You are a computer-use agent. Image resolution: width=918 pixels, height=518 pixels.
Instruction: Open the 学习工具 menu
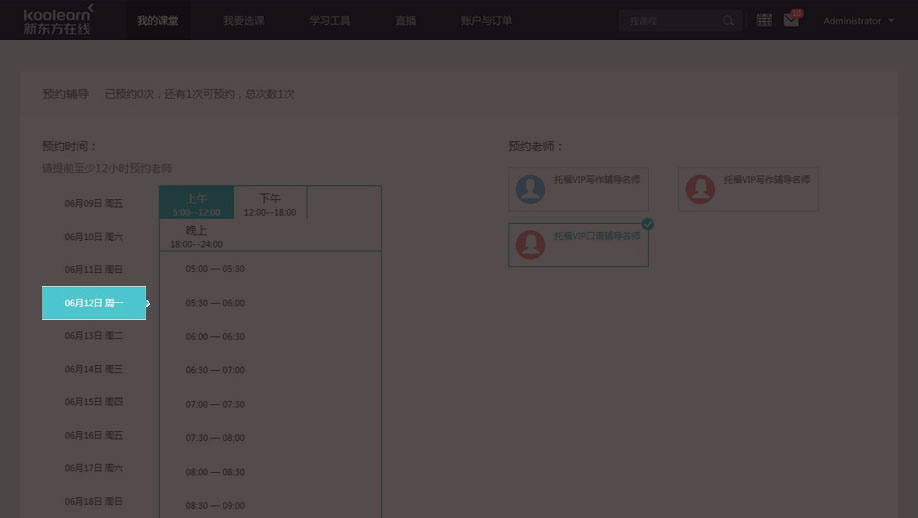[330, 21]
